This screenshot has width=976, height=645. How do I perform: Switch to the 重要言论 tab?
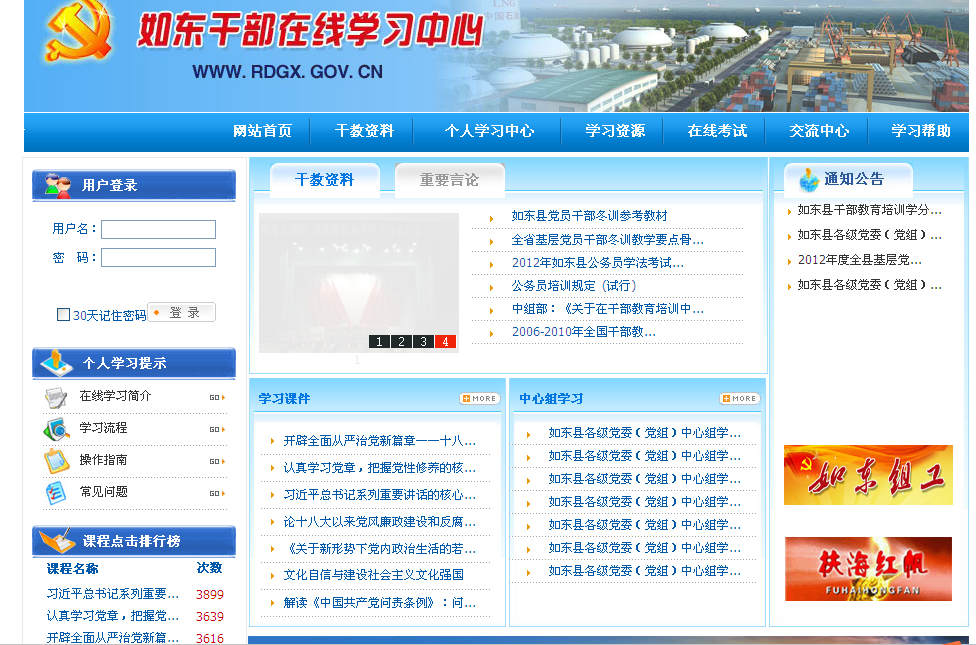click(449, 180)
